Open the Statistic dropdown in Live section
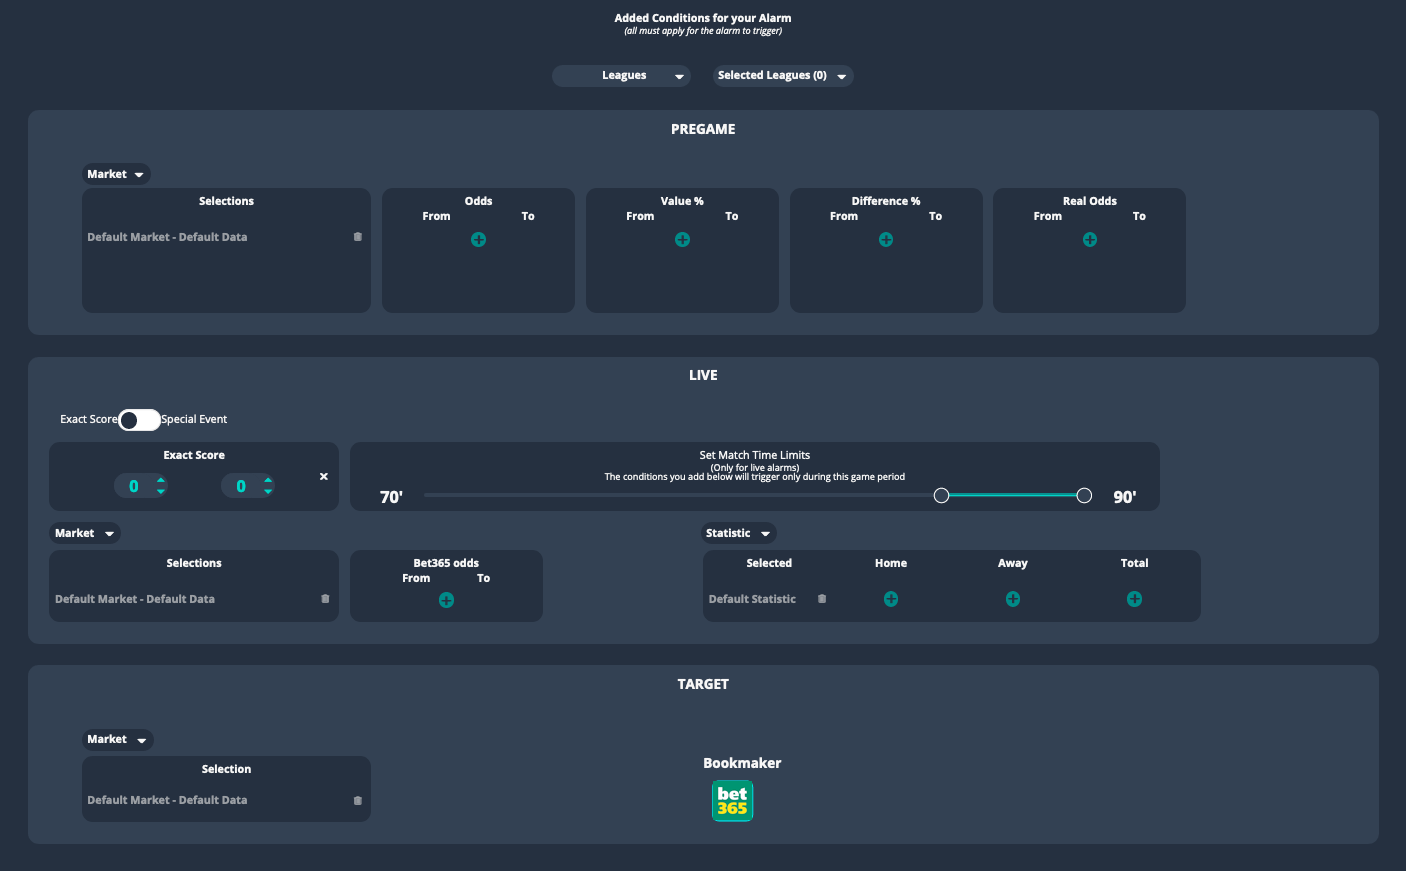Image resolution: width=1406 pixels, height=871 pixels. point(738,532)
